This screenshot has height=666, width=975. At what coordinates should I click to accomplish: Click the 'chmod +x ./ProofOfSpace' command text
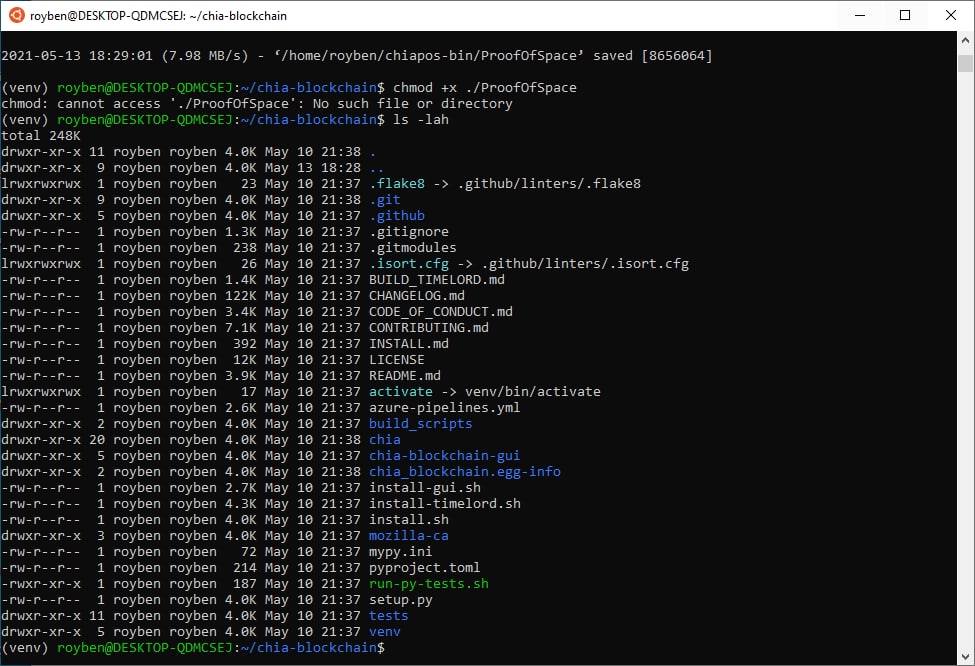point(484,88)
